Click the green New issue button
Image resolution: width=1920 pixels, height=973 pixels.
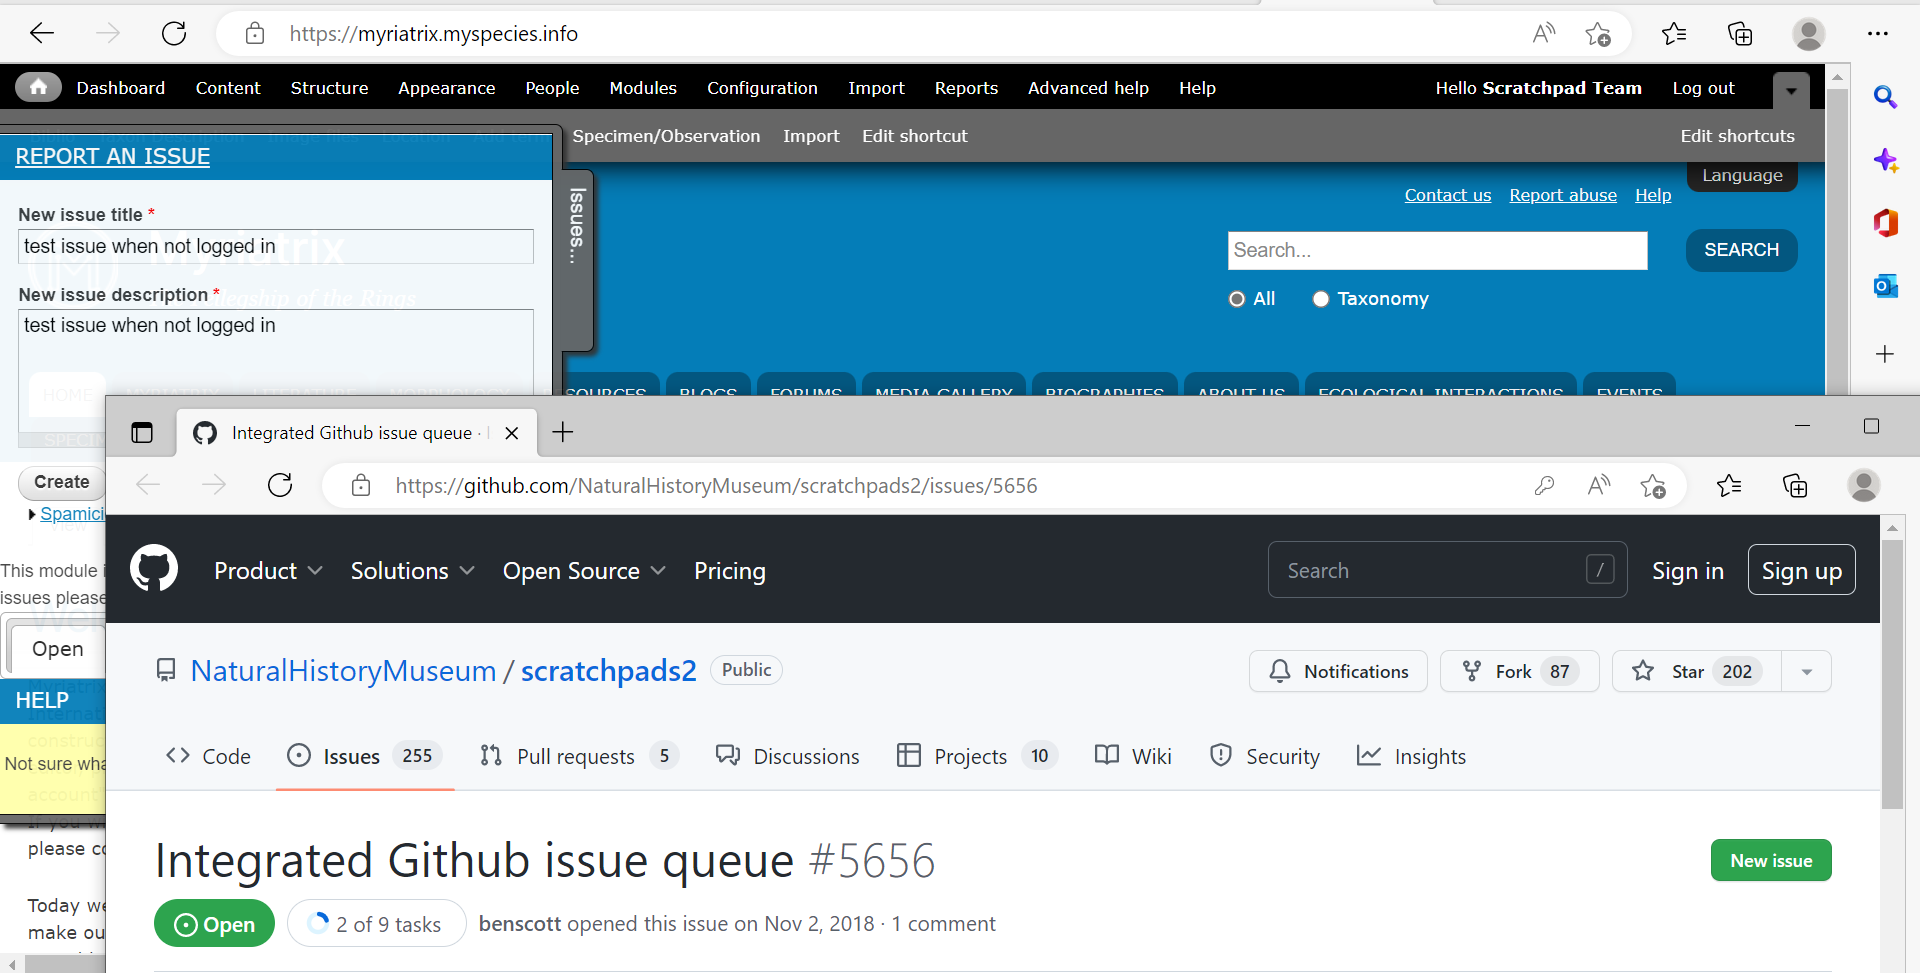click(x=1770, y=860)
